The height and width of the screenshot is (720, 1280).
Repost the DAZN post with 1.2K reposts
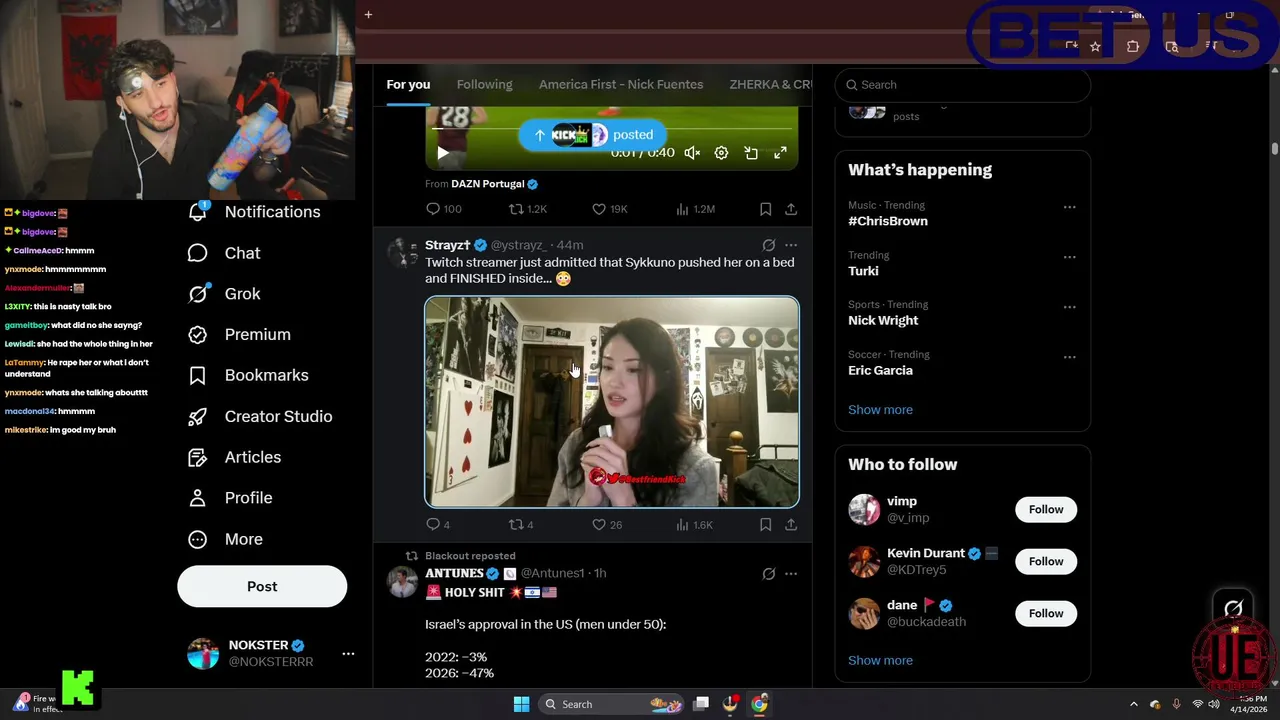point(528,209)
